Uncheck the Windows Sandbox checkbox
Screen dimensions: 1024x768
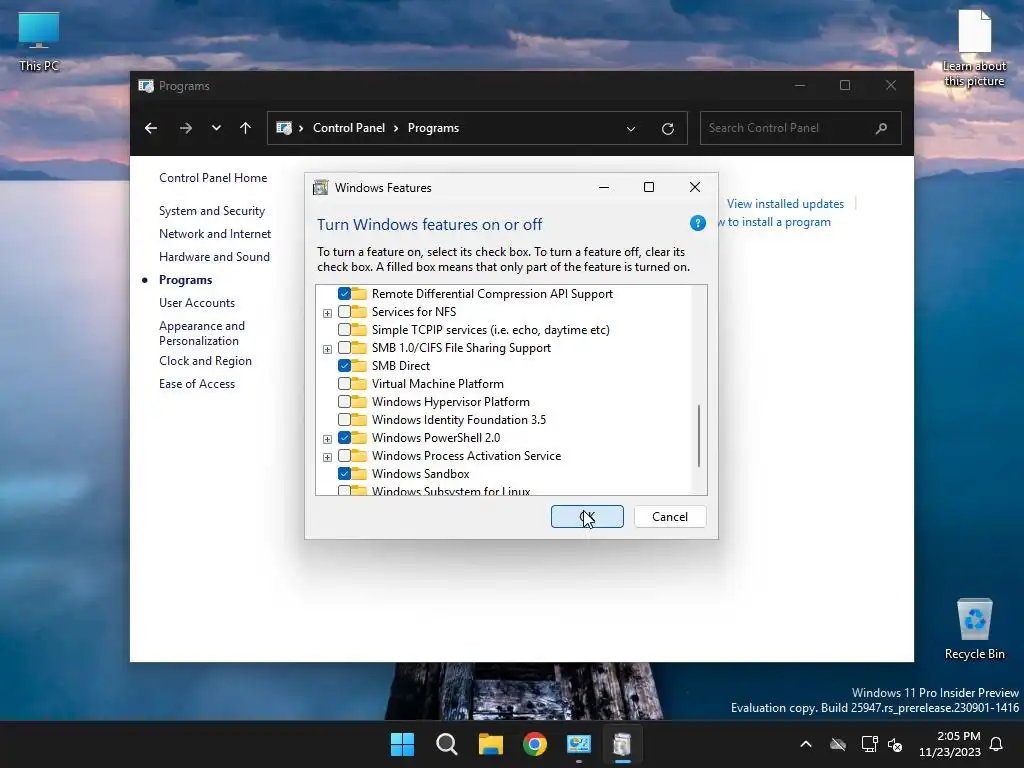pos(344,473)
